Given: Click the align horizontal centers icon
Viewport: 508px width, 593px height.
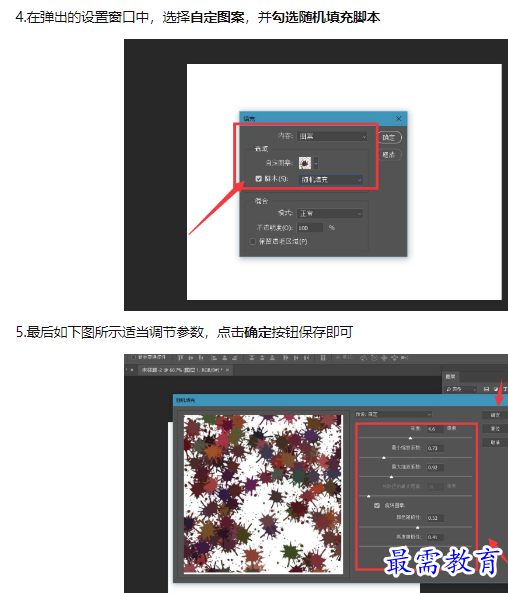Looking at the screenshot, I should (x=225, y=357).
